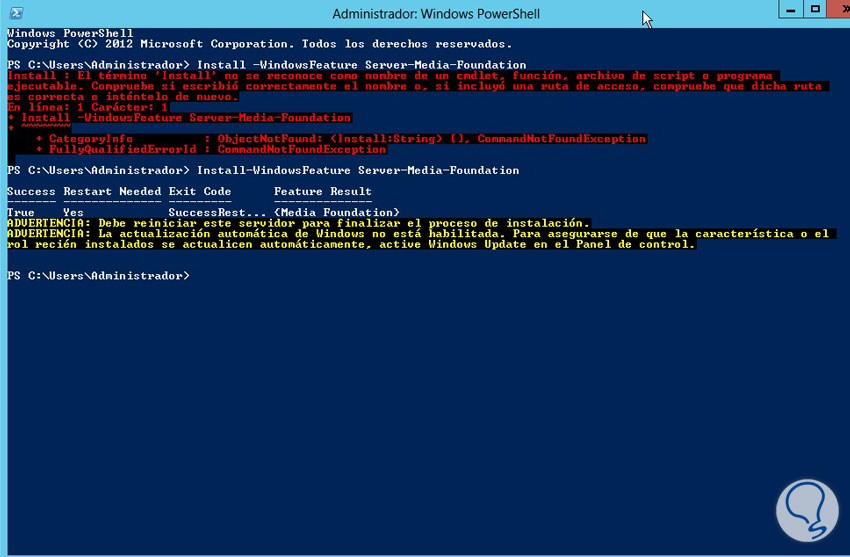Click the successful 'Install-WindowsFeature Server-Media-Foundation' command
The height and width of the screenshot is (557, 850).
pyautogui.click(x=358, y=171)
